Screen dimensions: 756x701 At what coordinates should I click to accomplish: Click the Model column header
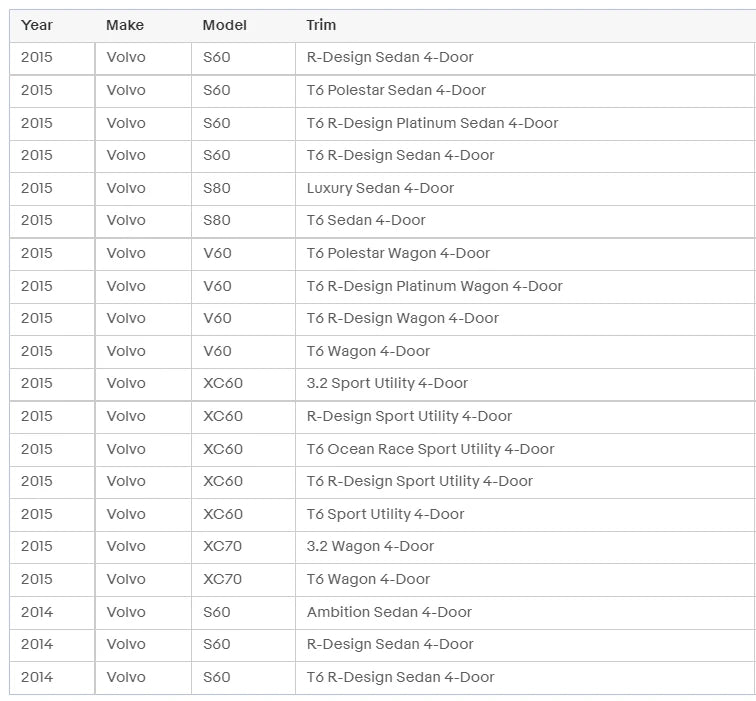224,25
